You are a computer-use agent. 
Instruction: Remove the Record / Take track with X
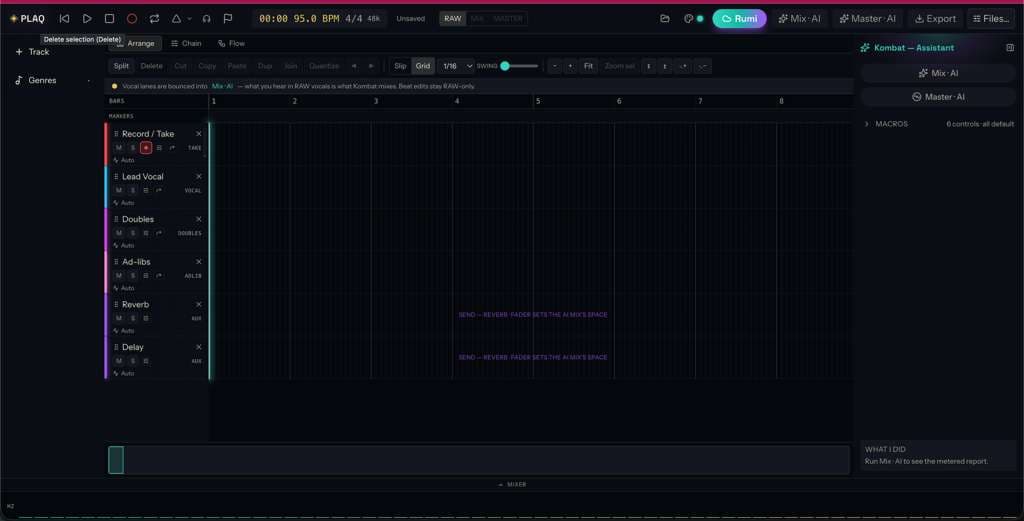pos(199,134)
